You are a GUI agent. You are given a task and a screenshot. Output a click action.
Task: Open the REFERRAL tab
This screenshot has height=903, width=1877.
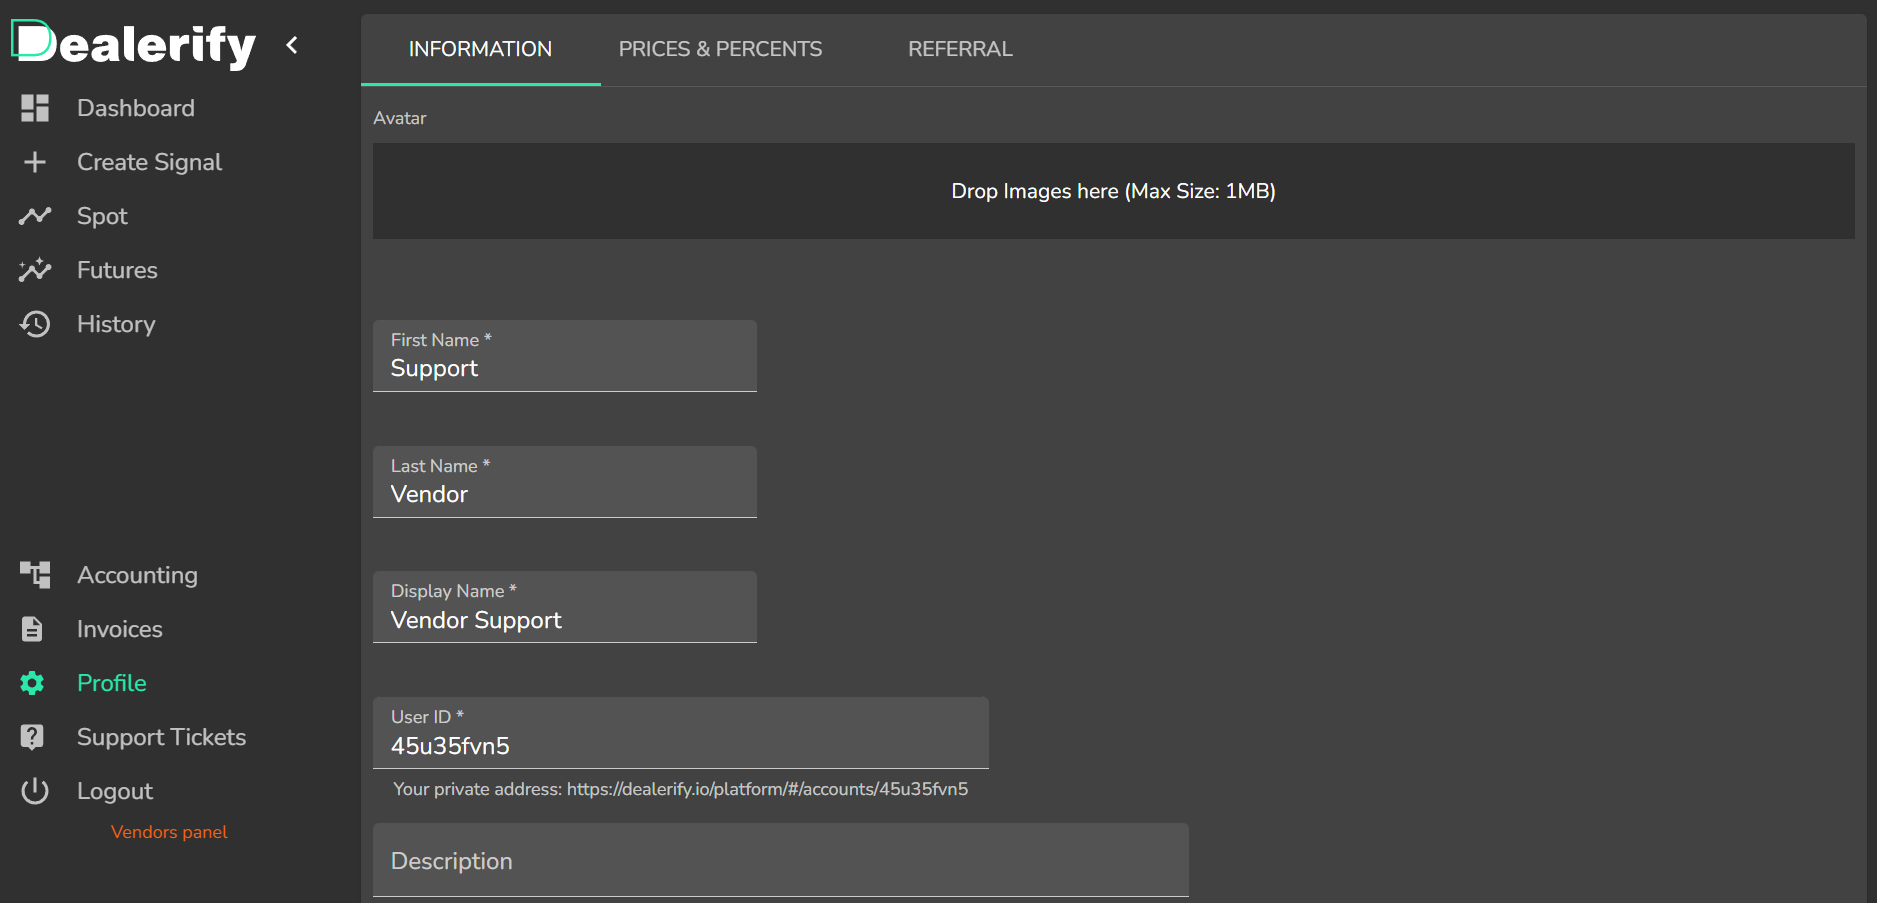click(x=959, y=48)
